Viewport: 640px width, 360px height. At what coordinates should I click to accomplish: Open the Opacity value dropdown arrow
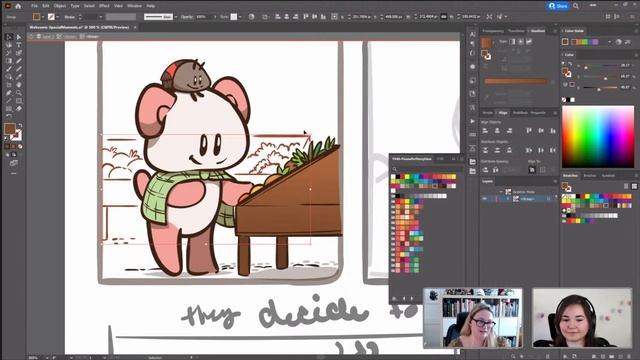pyautogui.click(x=215, y=17)
